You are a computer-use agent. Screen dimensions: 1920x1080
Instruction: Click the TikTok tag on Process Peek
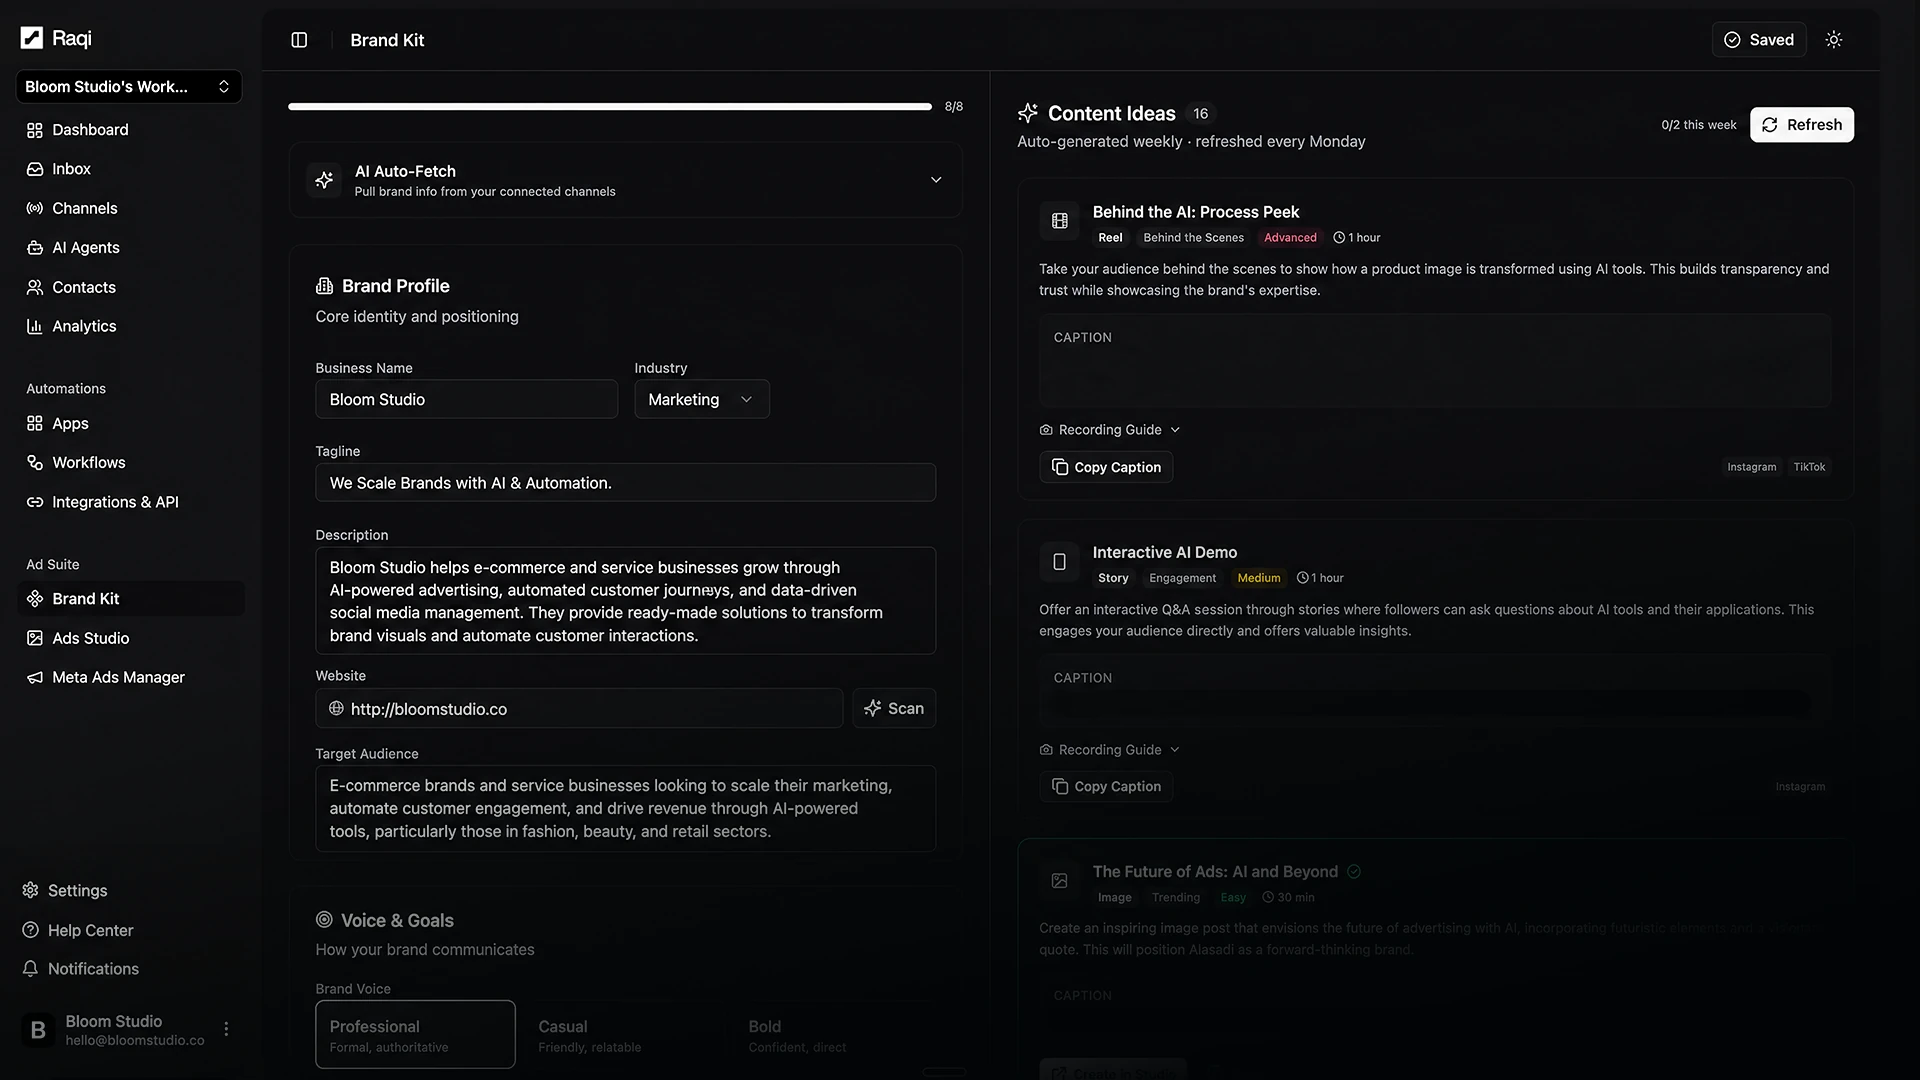click(1809, 467)
